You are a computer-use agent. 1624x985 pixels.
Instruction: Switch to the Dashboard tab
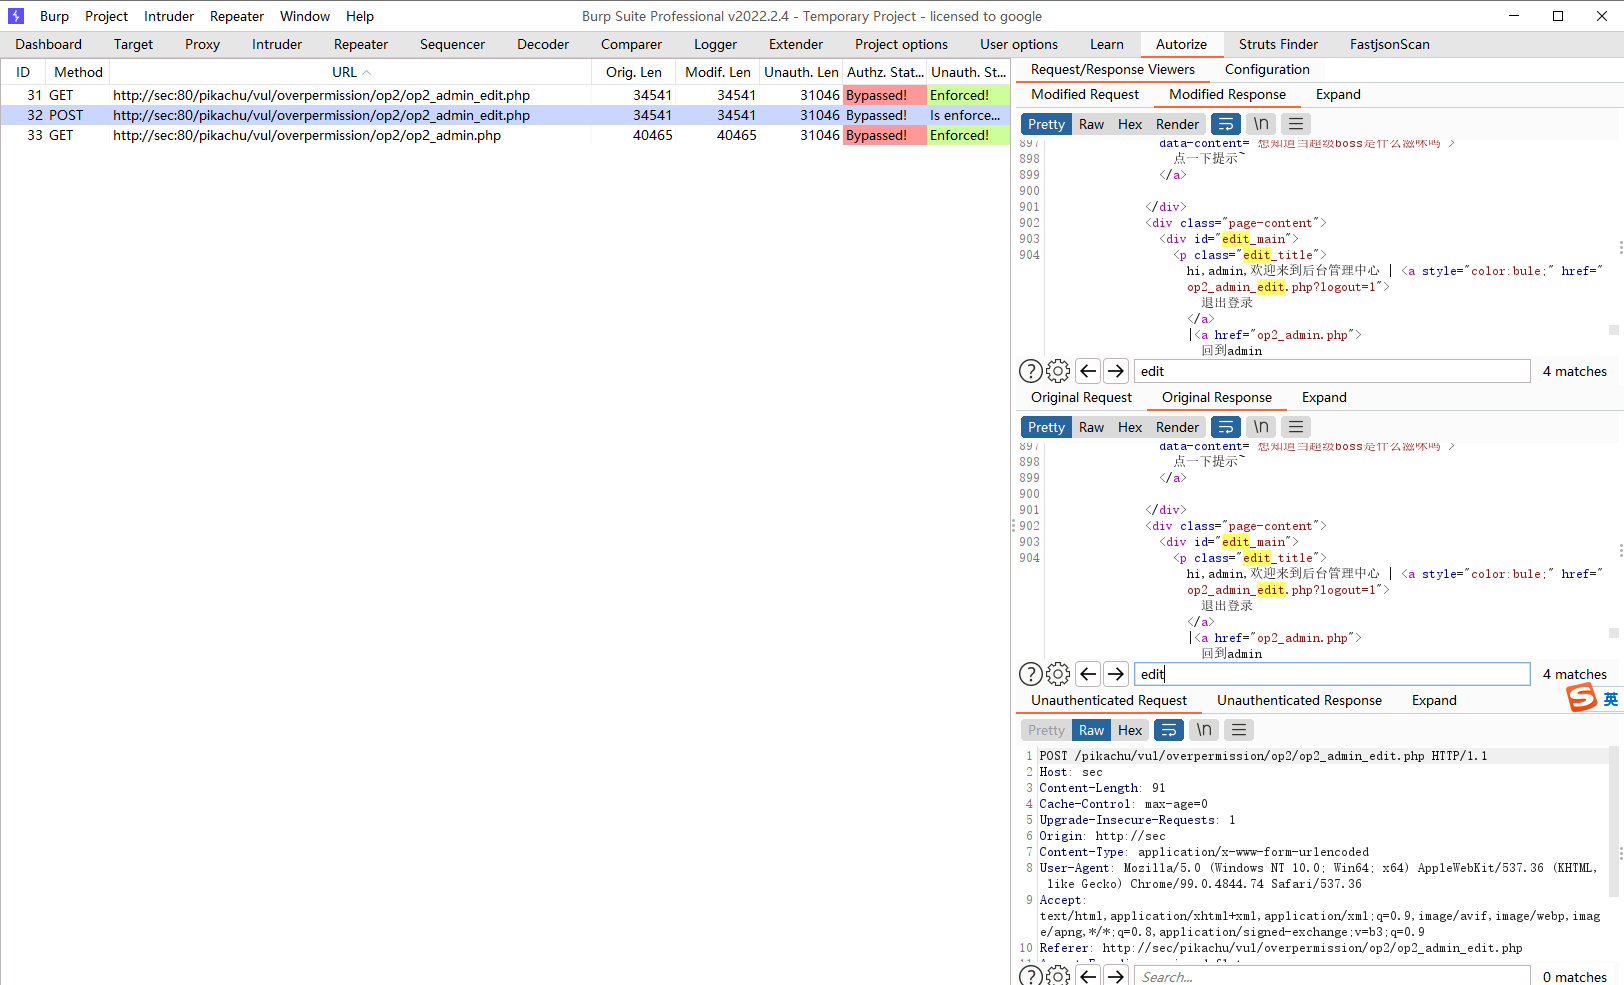48,44
